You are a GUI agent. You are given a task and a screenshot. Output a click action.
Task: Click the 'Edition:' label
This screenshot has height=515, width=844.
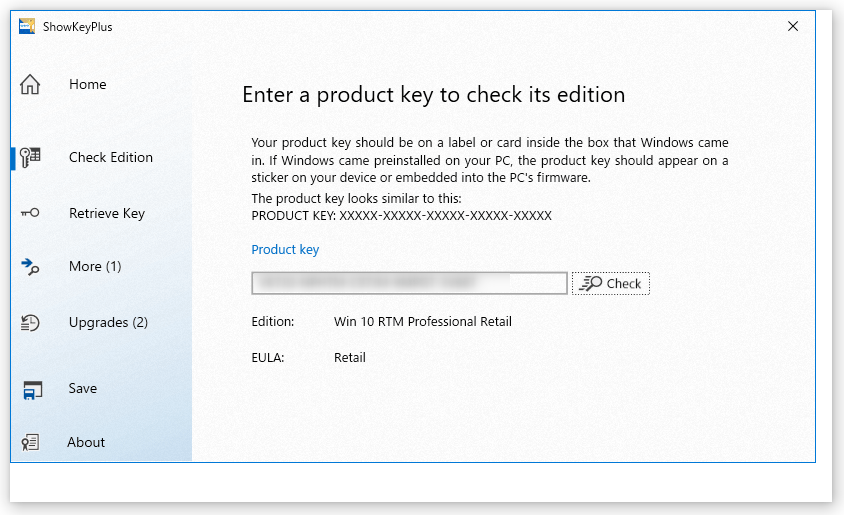pos(273,322)
